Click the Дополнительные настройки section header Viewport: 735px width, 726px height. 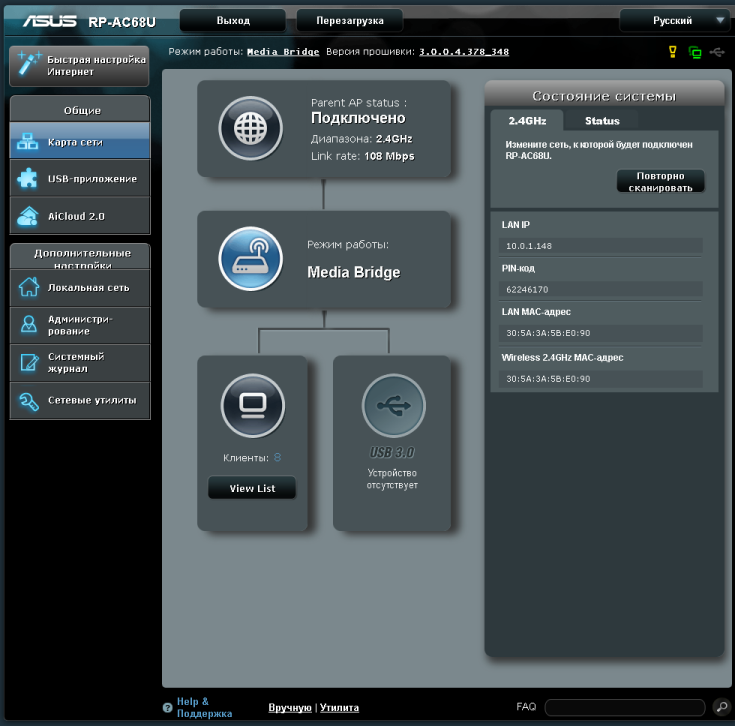pyautogui.click(x=80, y=257)
